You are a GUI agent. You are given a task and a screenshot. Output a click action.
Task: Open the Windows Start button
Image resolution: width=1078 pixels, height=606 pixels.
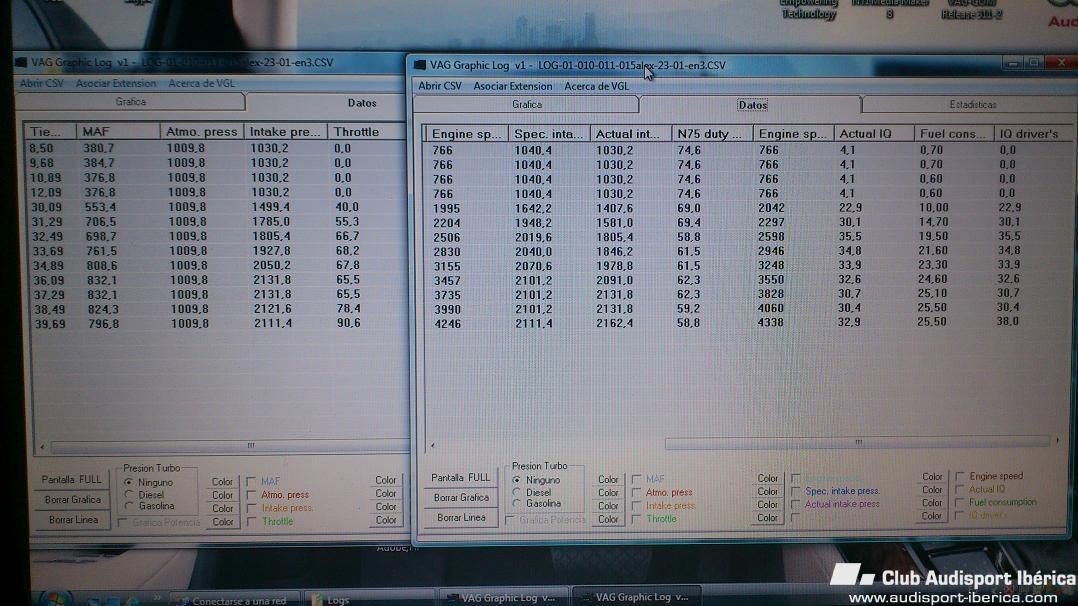pos(55,598)
